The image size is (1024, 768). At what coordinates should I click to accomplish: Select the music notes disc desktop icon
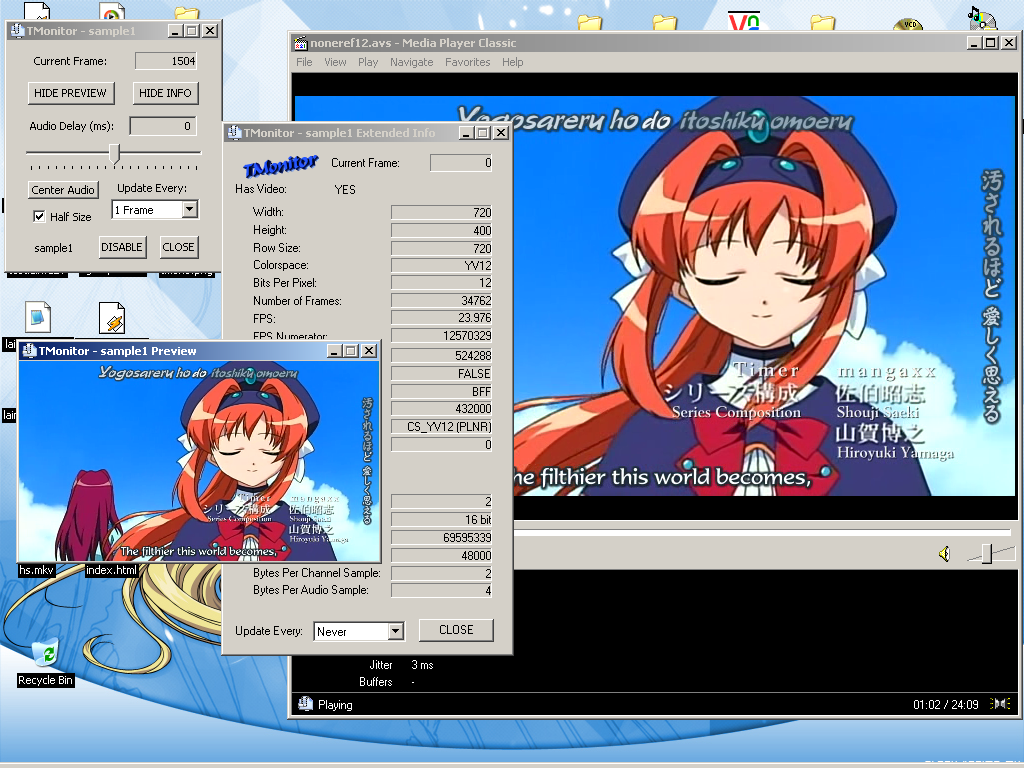tap(982, 18)
